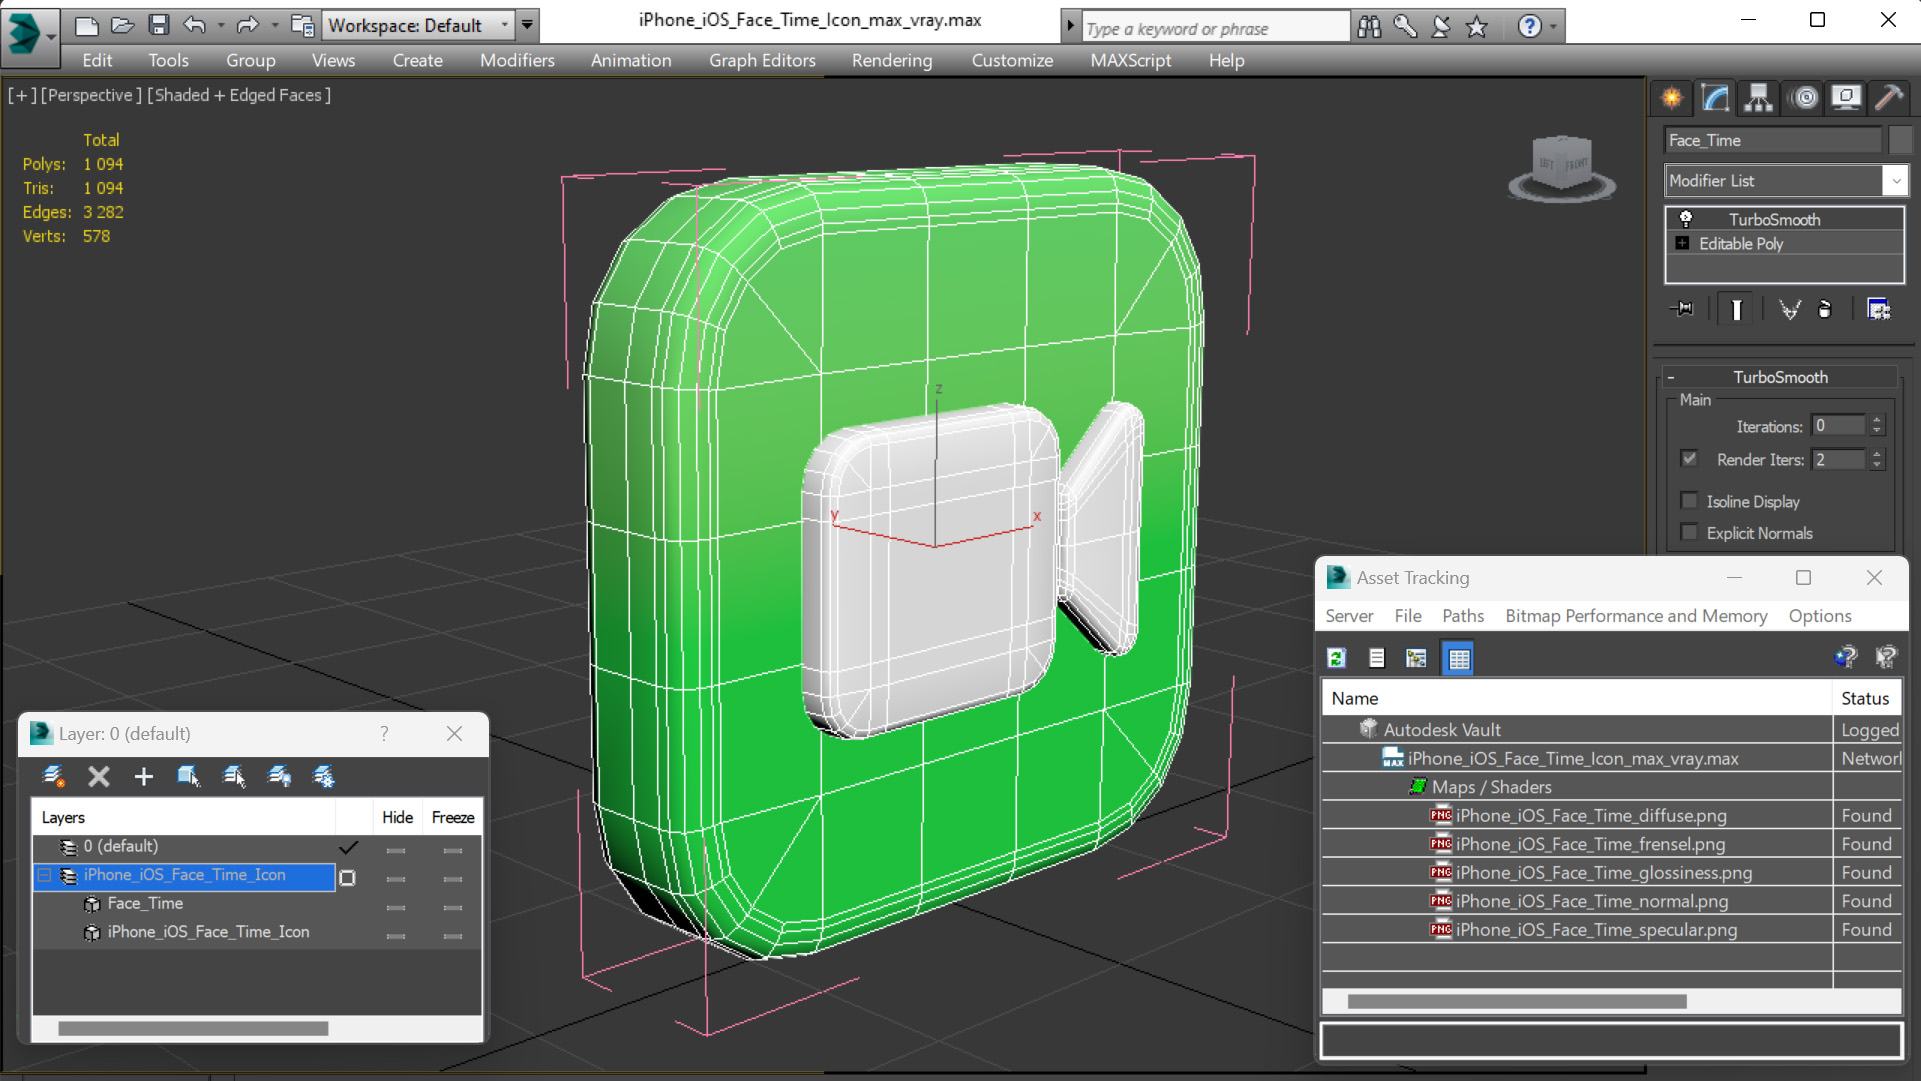This screenshot has height=1081, width=1921.
Task: Open a file with the folder icon
Action: [123, 26]
